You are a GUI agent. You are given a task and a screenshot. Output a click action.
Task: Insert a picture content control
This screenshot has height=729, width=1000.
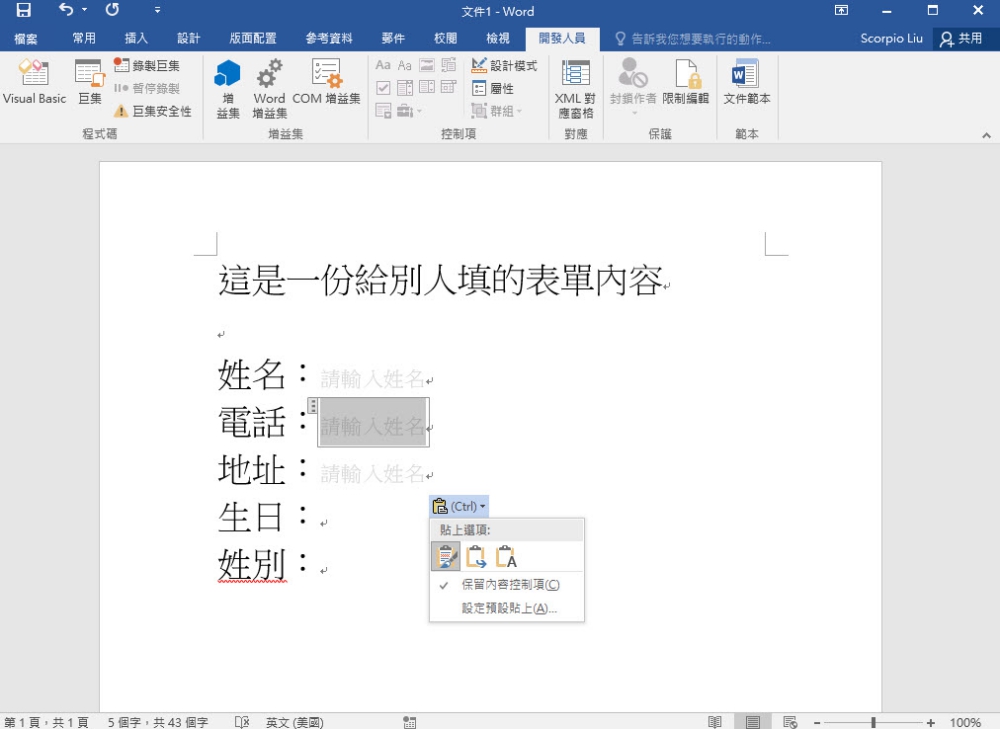pyautogui.click(x=427, y=65)
